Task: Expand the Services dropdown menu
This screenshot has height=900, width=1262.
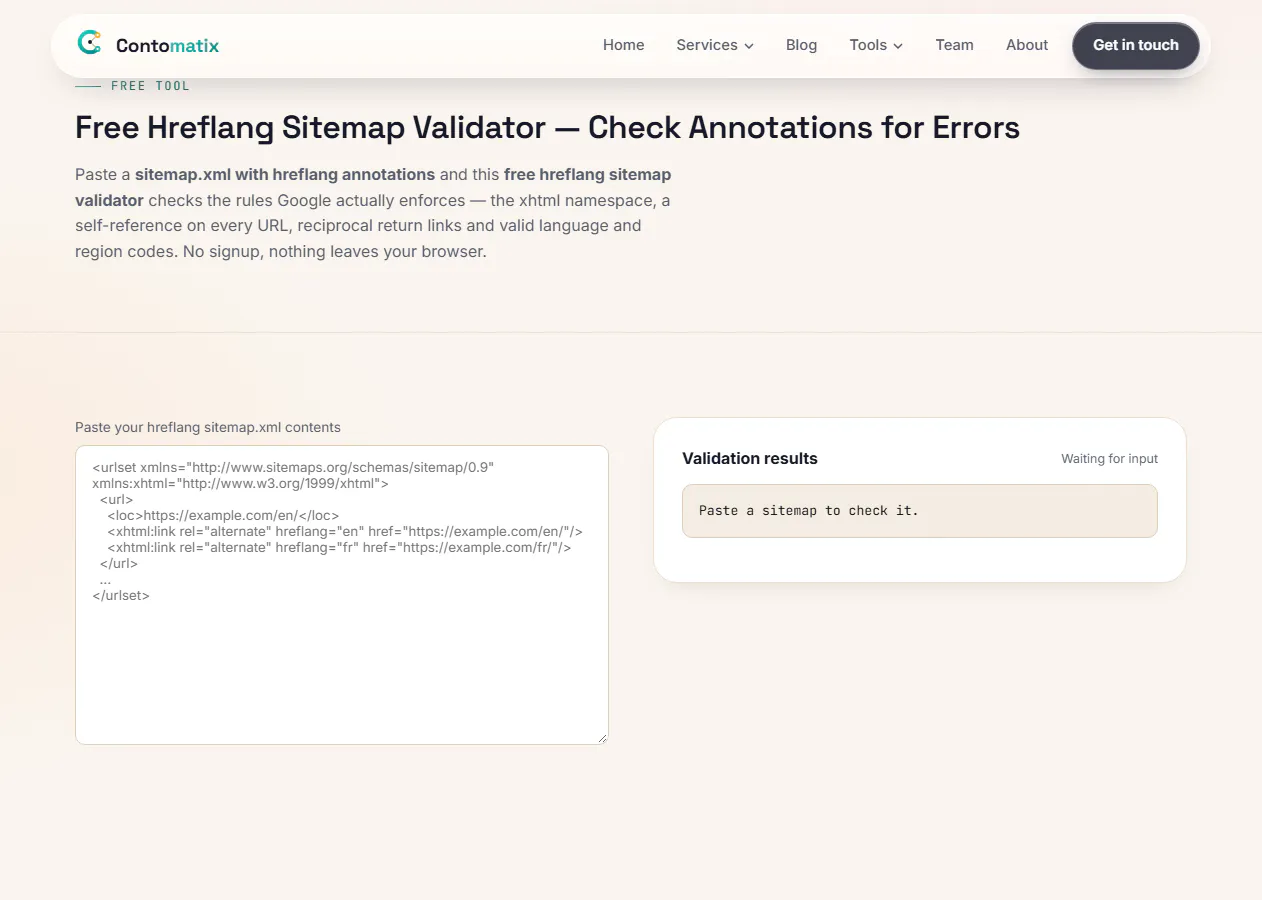Action: (x=715, y=45)
